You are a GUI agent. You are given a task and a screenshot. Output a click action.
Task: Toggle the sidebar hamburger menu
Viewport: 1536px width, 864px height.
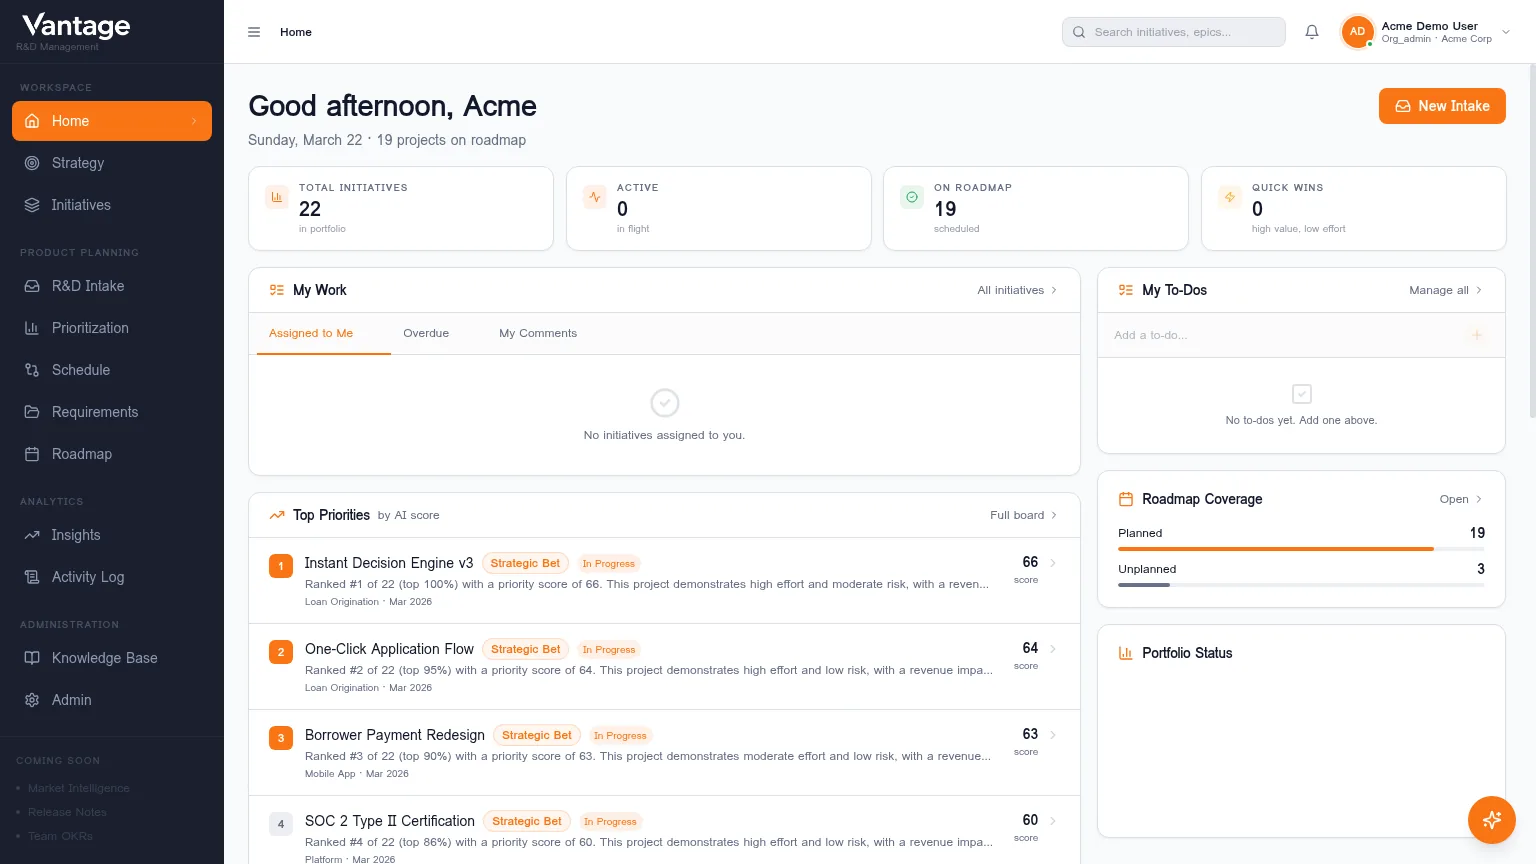(x=254, y=32)
